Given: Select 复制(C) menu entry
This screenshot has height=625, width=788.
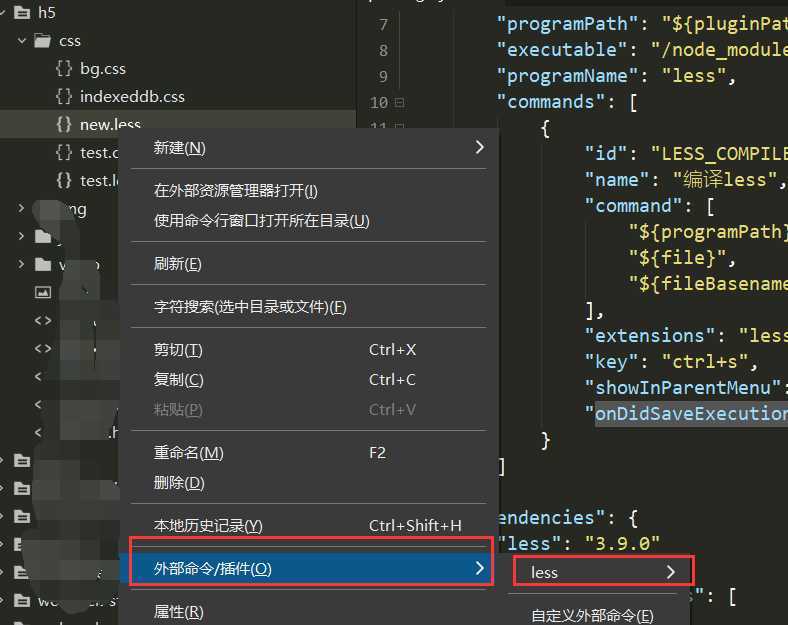Looking at the screenshot, I should 308,379.
